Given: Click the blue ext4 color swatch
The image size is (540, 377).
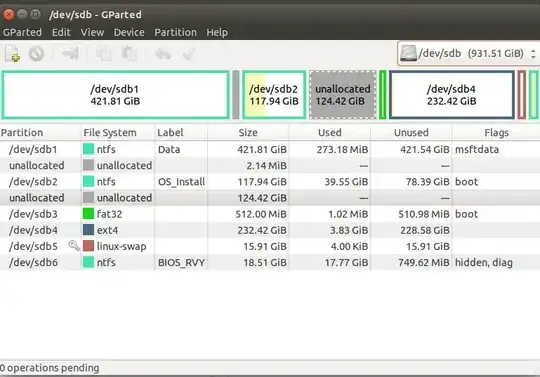Looking at the screenshot, I should click(89, 230).
